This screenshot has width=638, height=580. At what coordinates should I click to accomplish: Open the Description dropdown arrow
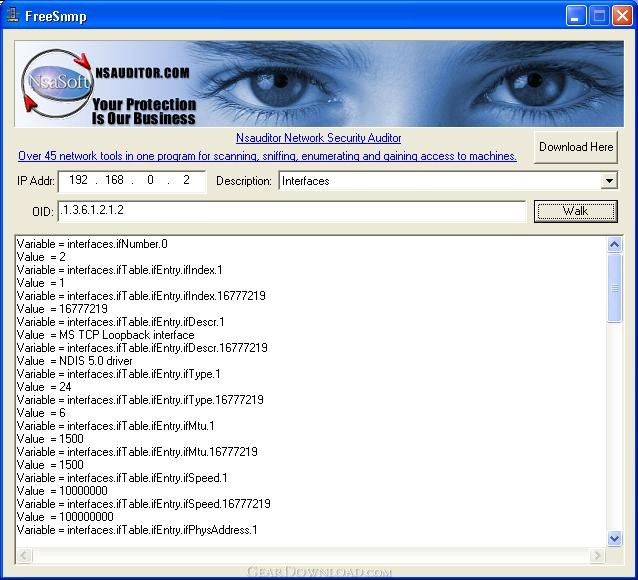[x=609, y=181]
